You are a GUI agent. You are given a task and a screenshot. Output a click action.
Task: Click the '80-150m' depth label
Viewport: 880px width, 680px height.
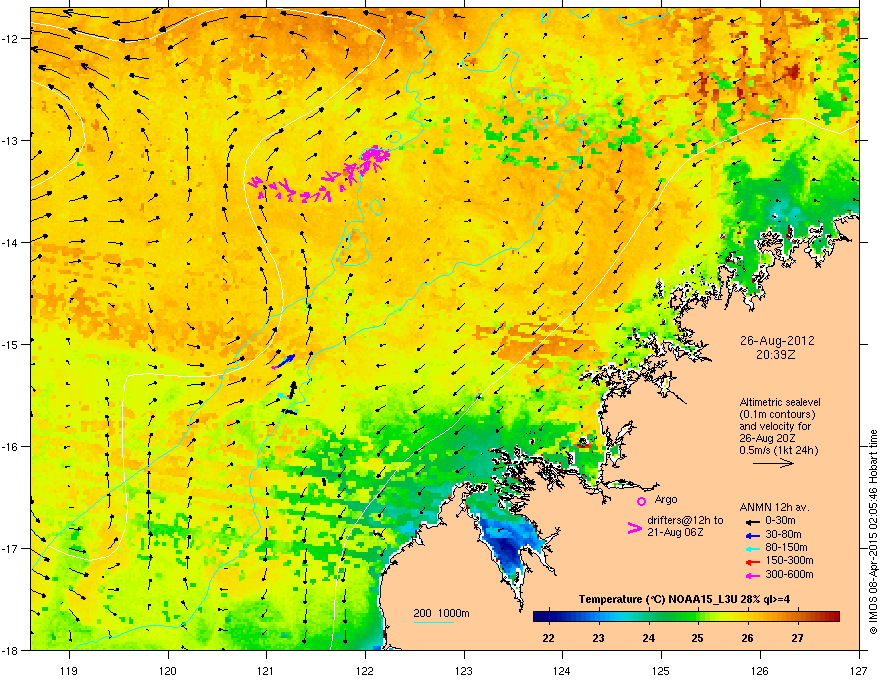coord(786,548)
